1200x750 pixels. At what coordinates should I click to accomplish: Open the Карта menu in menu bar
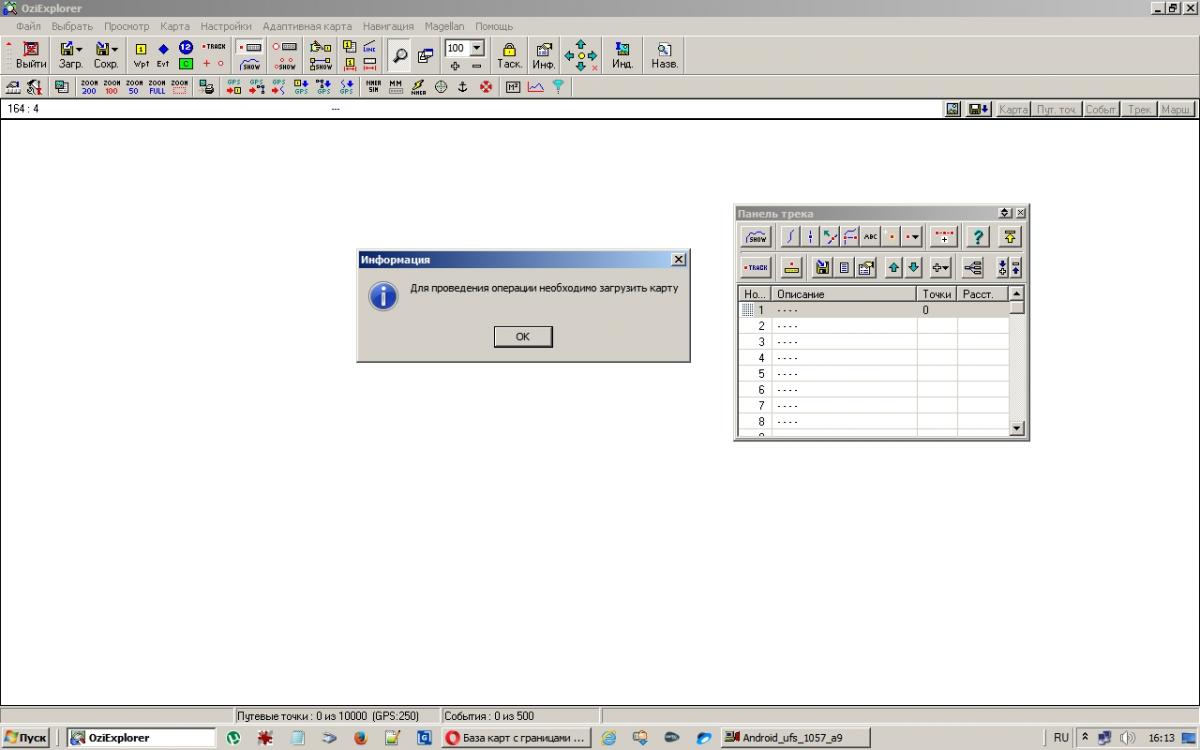point(174,26)
